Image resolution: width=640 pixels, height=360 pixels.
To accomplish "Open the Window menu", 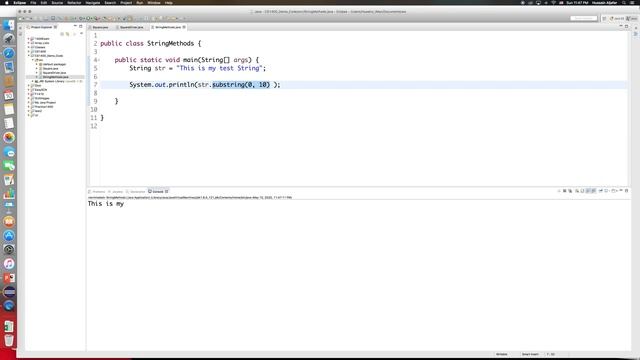I will click(x=154, y=2).
